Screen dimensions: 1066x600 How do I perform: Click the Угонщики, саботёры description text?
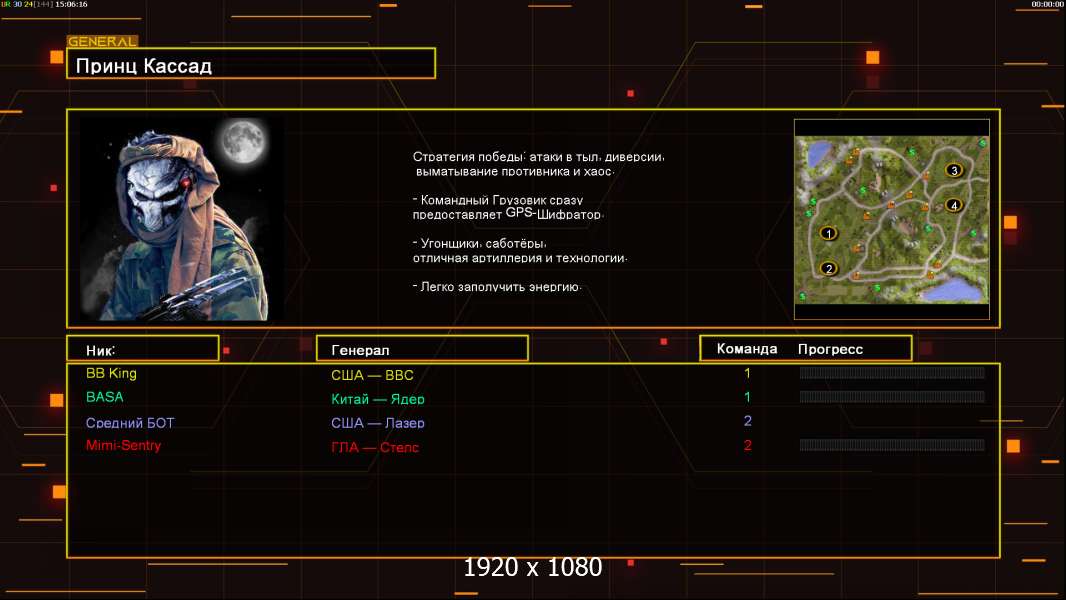(x=519, y=250)
